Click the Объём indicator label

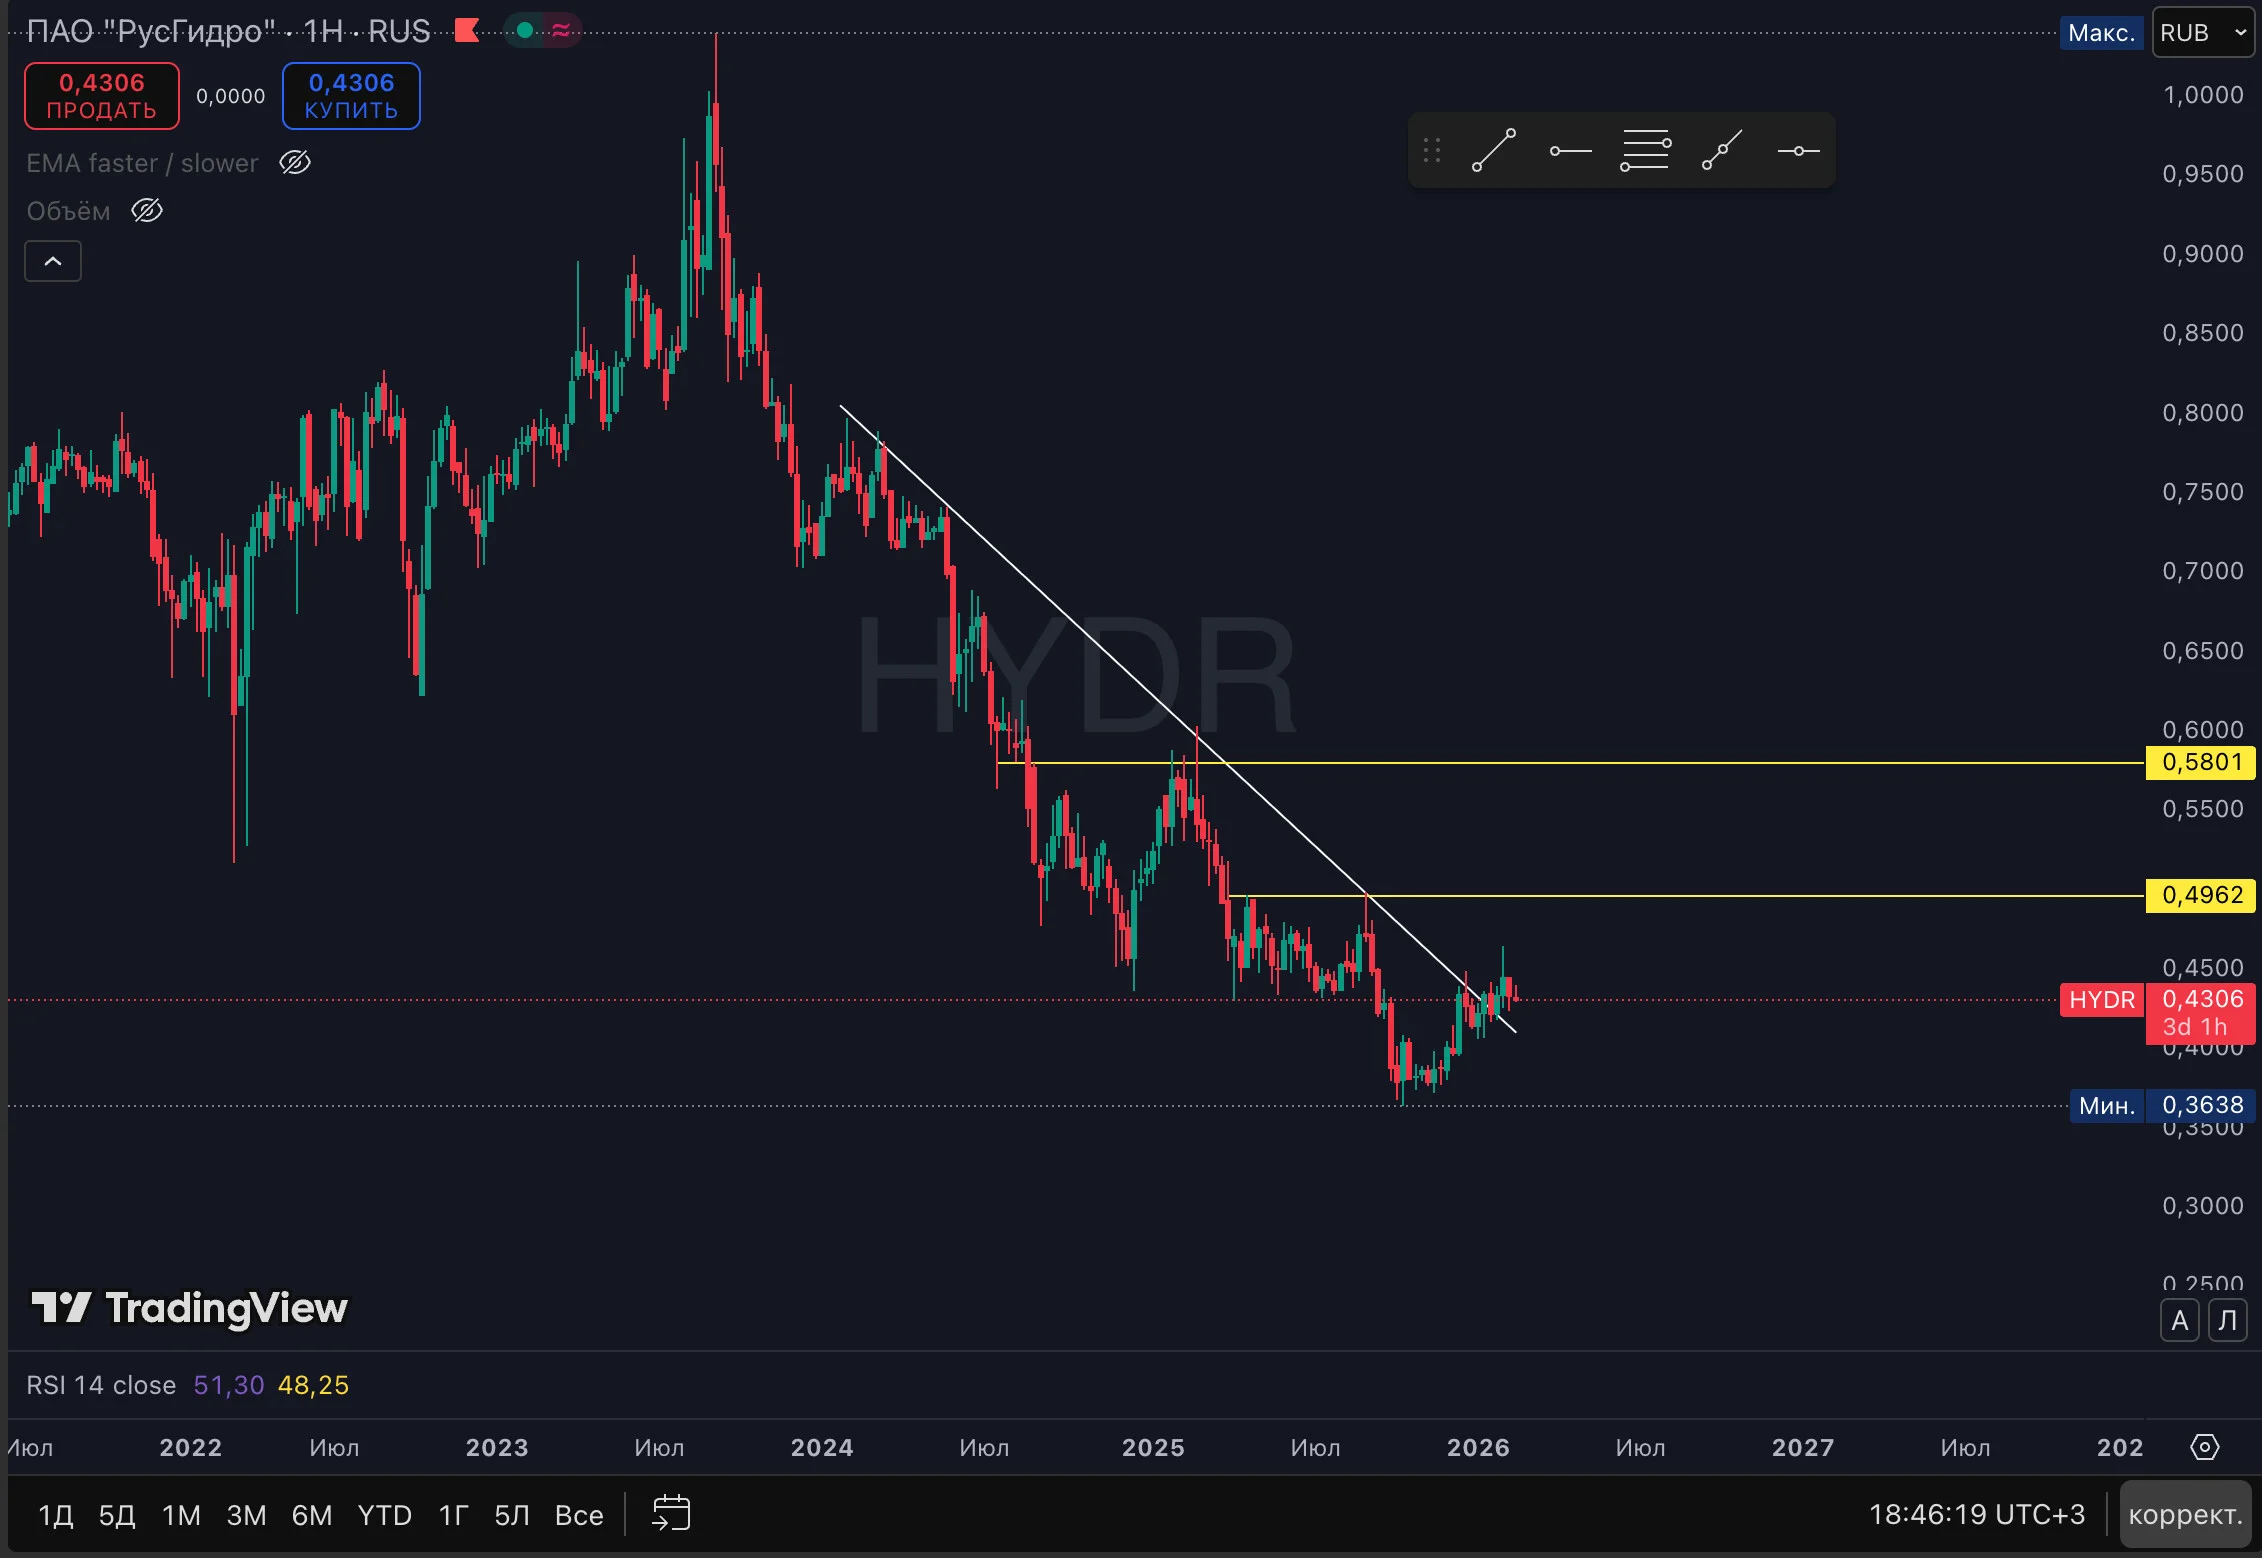click(x=68, y=211)
